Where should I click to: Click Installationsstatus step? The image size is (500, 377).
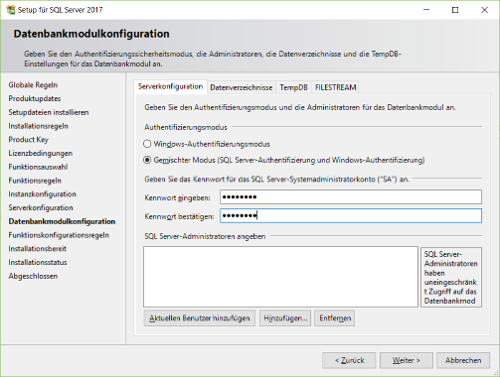point(38,262)
